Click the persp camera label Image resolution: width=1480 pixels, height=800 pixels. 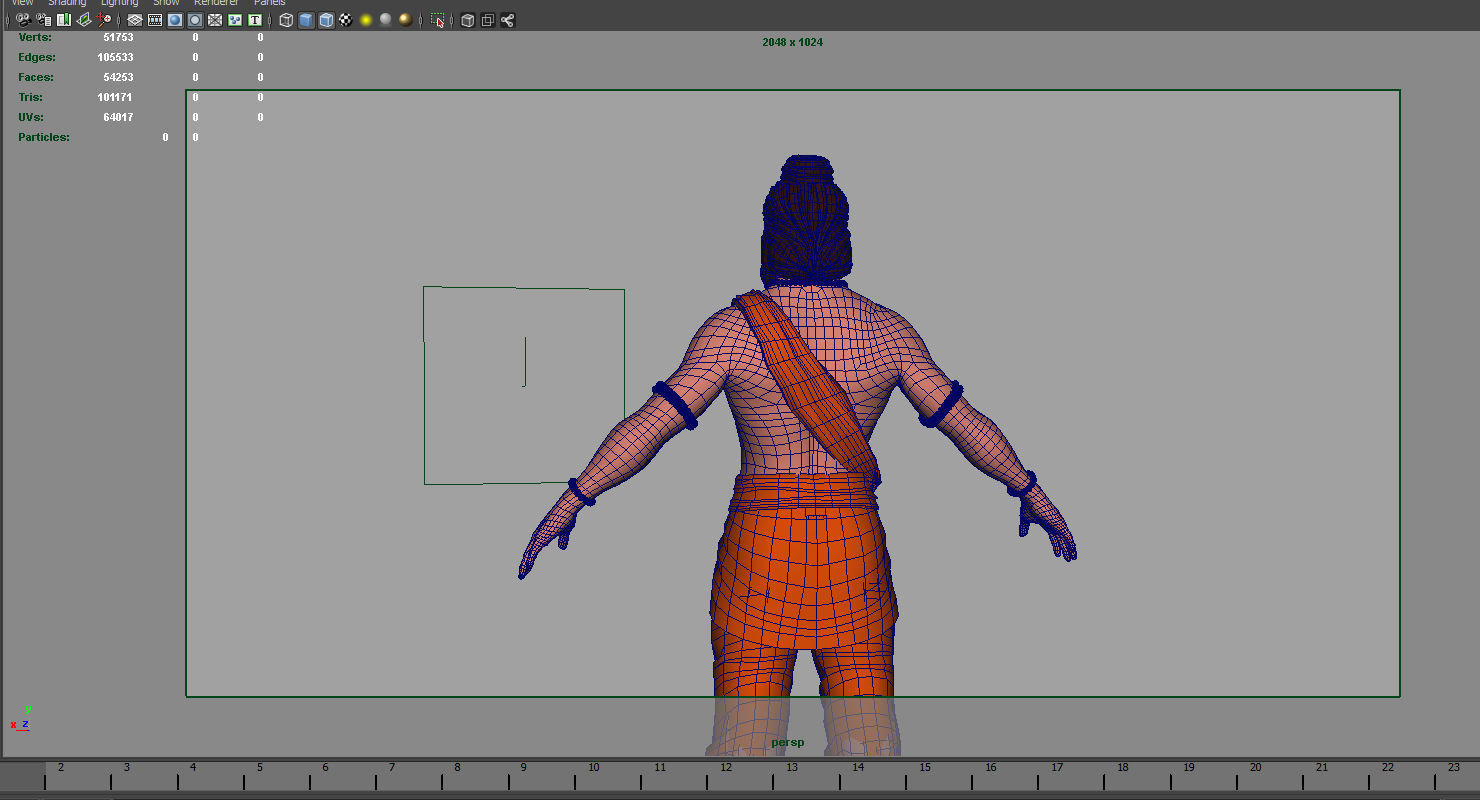(787, 742)
